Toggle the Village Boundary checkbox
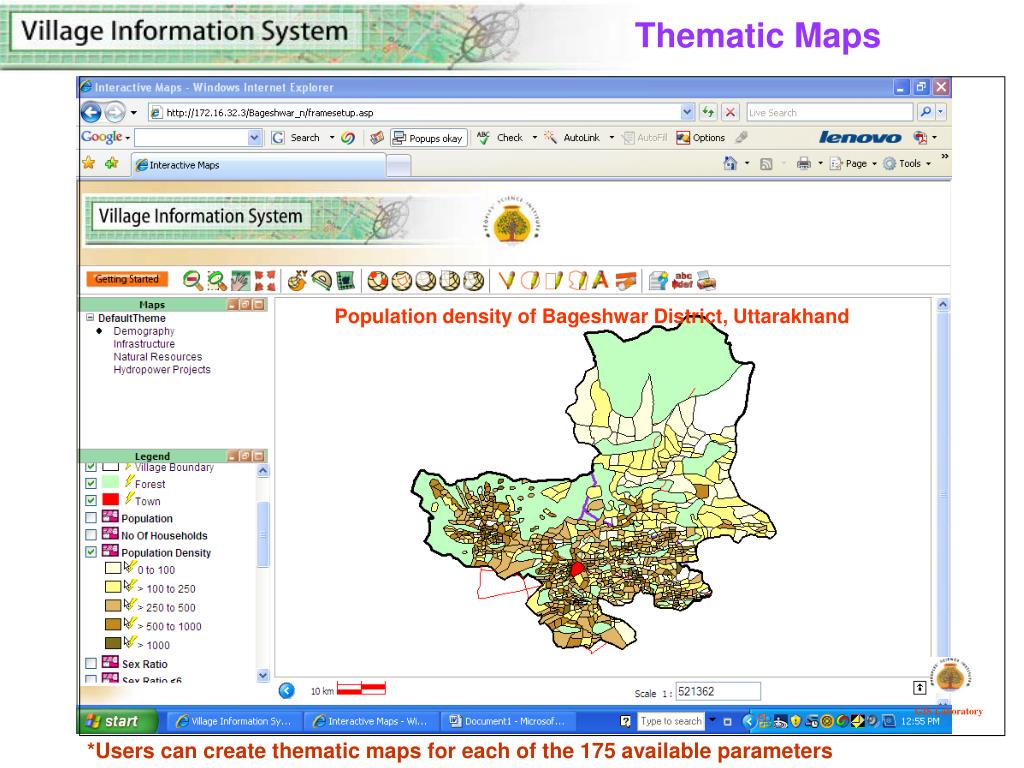 pyautogui.click(x=91, y=467)
